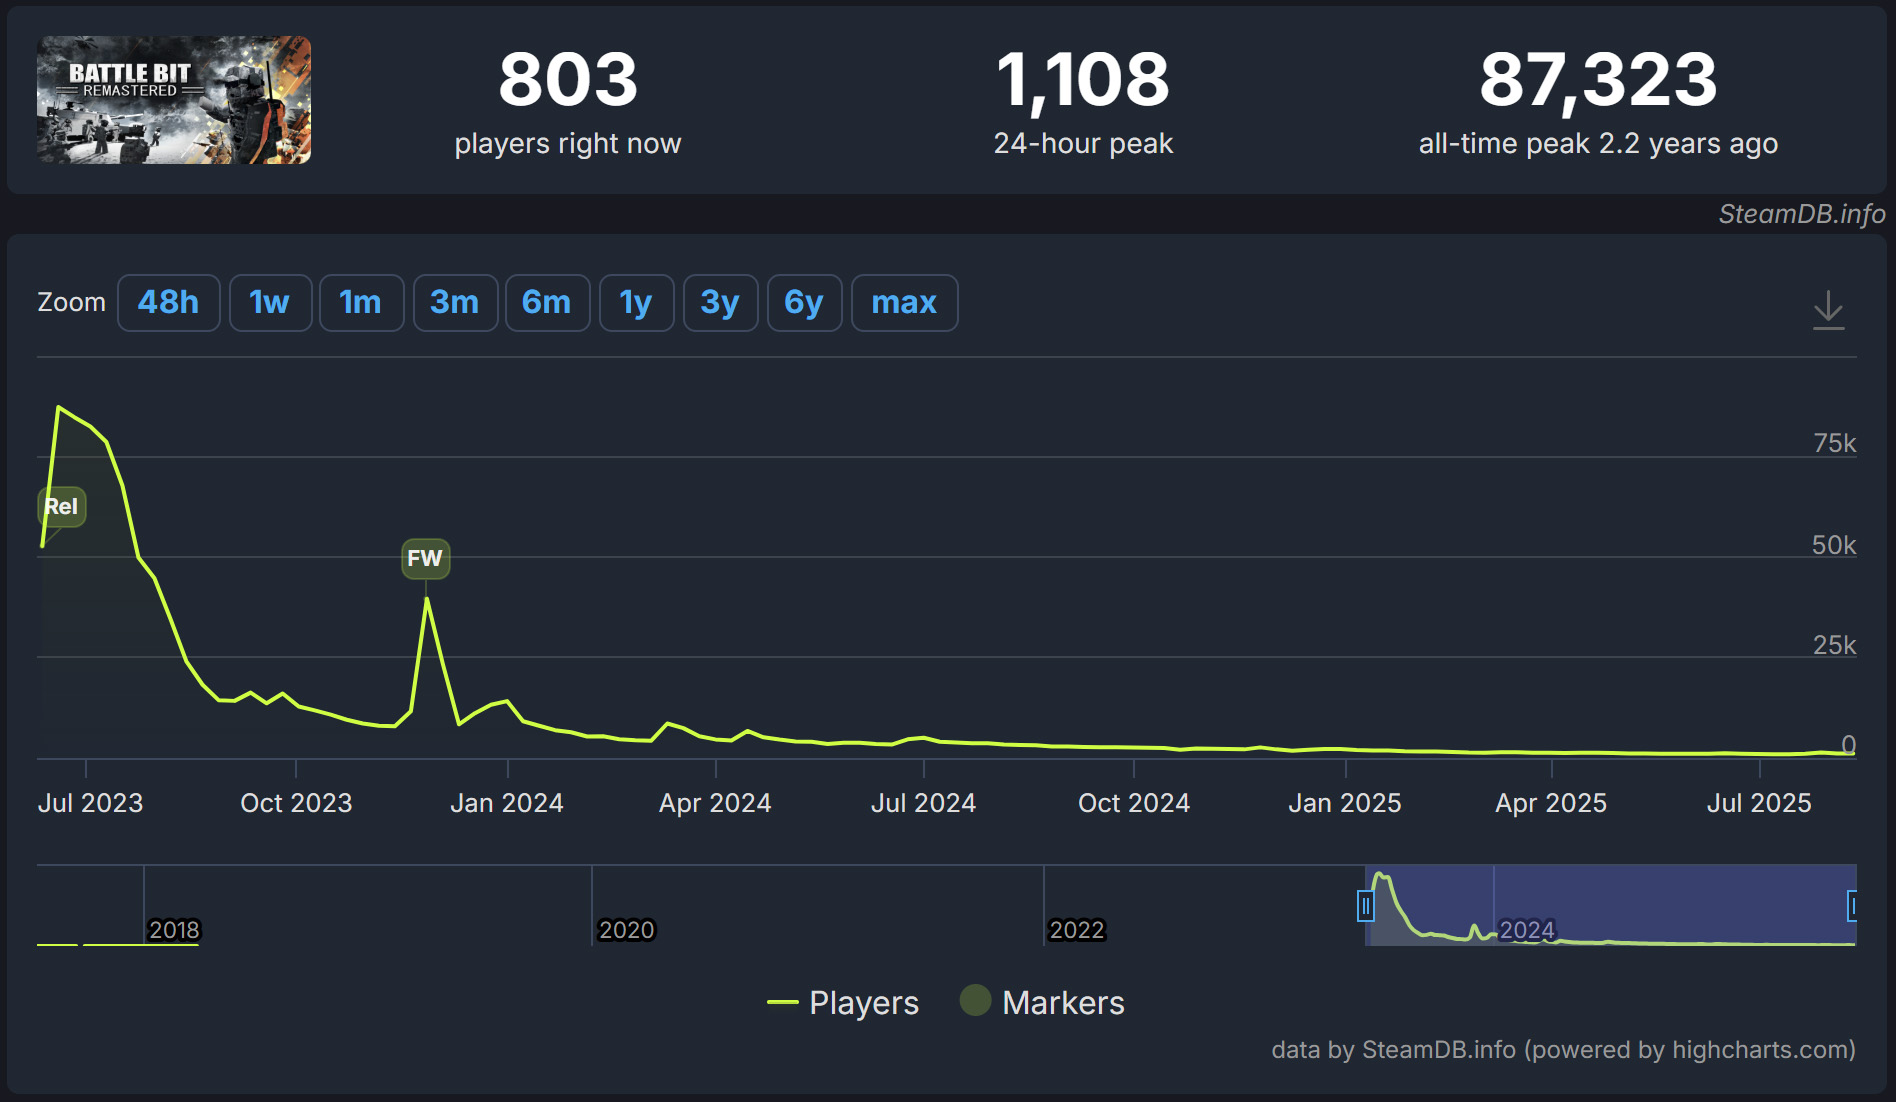
Task: Click the 2020 label in navigator
Action: pyautogui.click(x=626, y=930)
